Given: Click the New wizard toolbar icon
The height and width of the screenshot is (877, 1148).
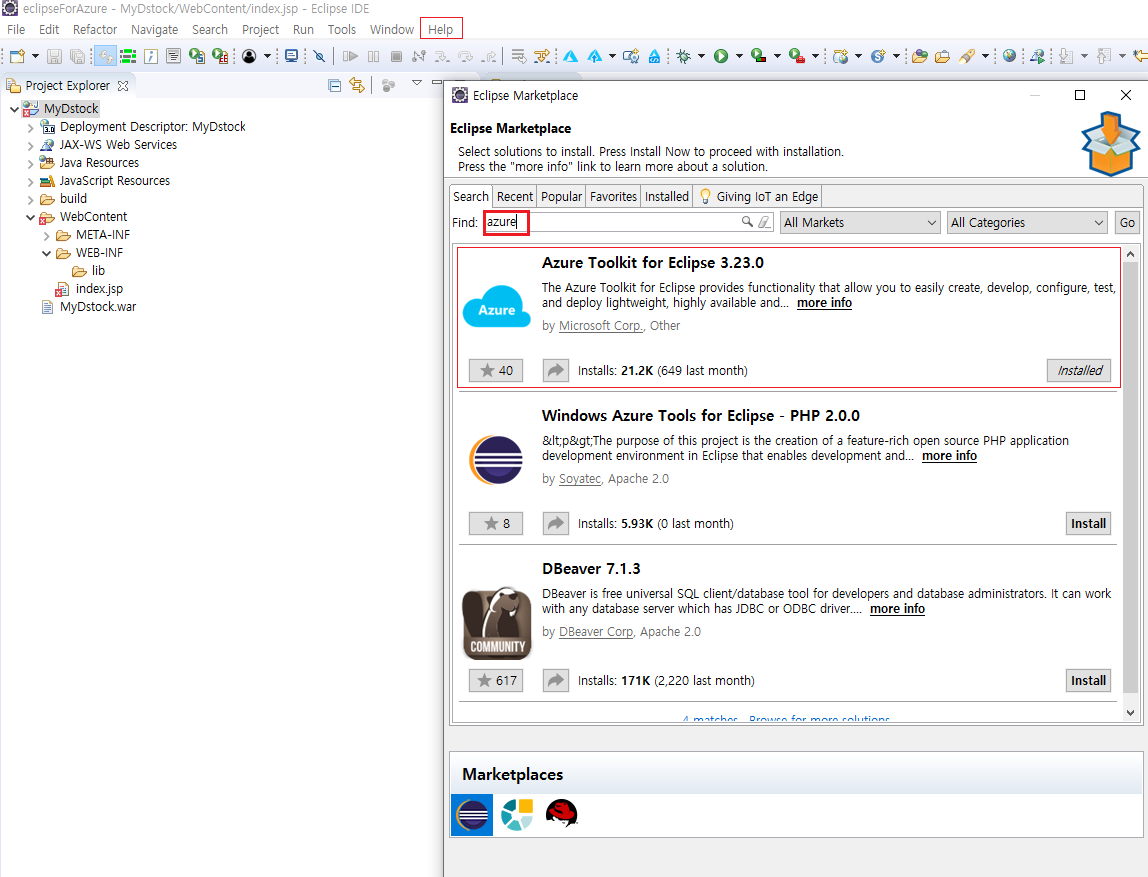Looking at the screenshot, I should [17, 56].
